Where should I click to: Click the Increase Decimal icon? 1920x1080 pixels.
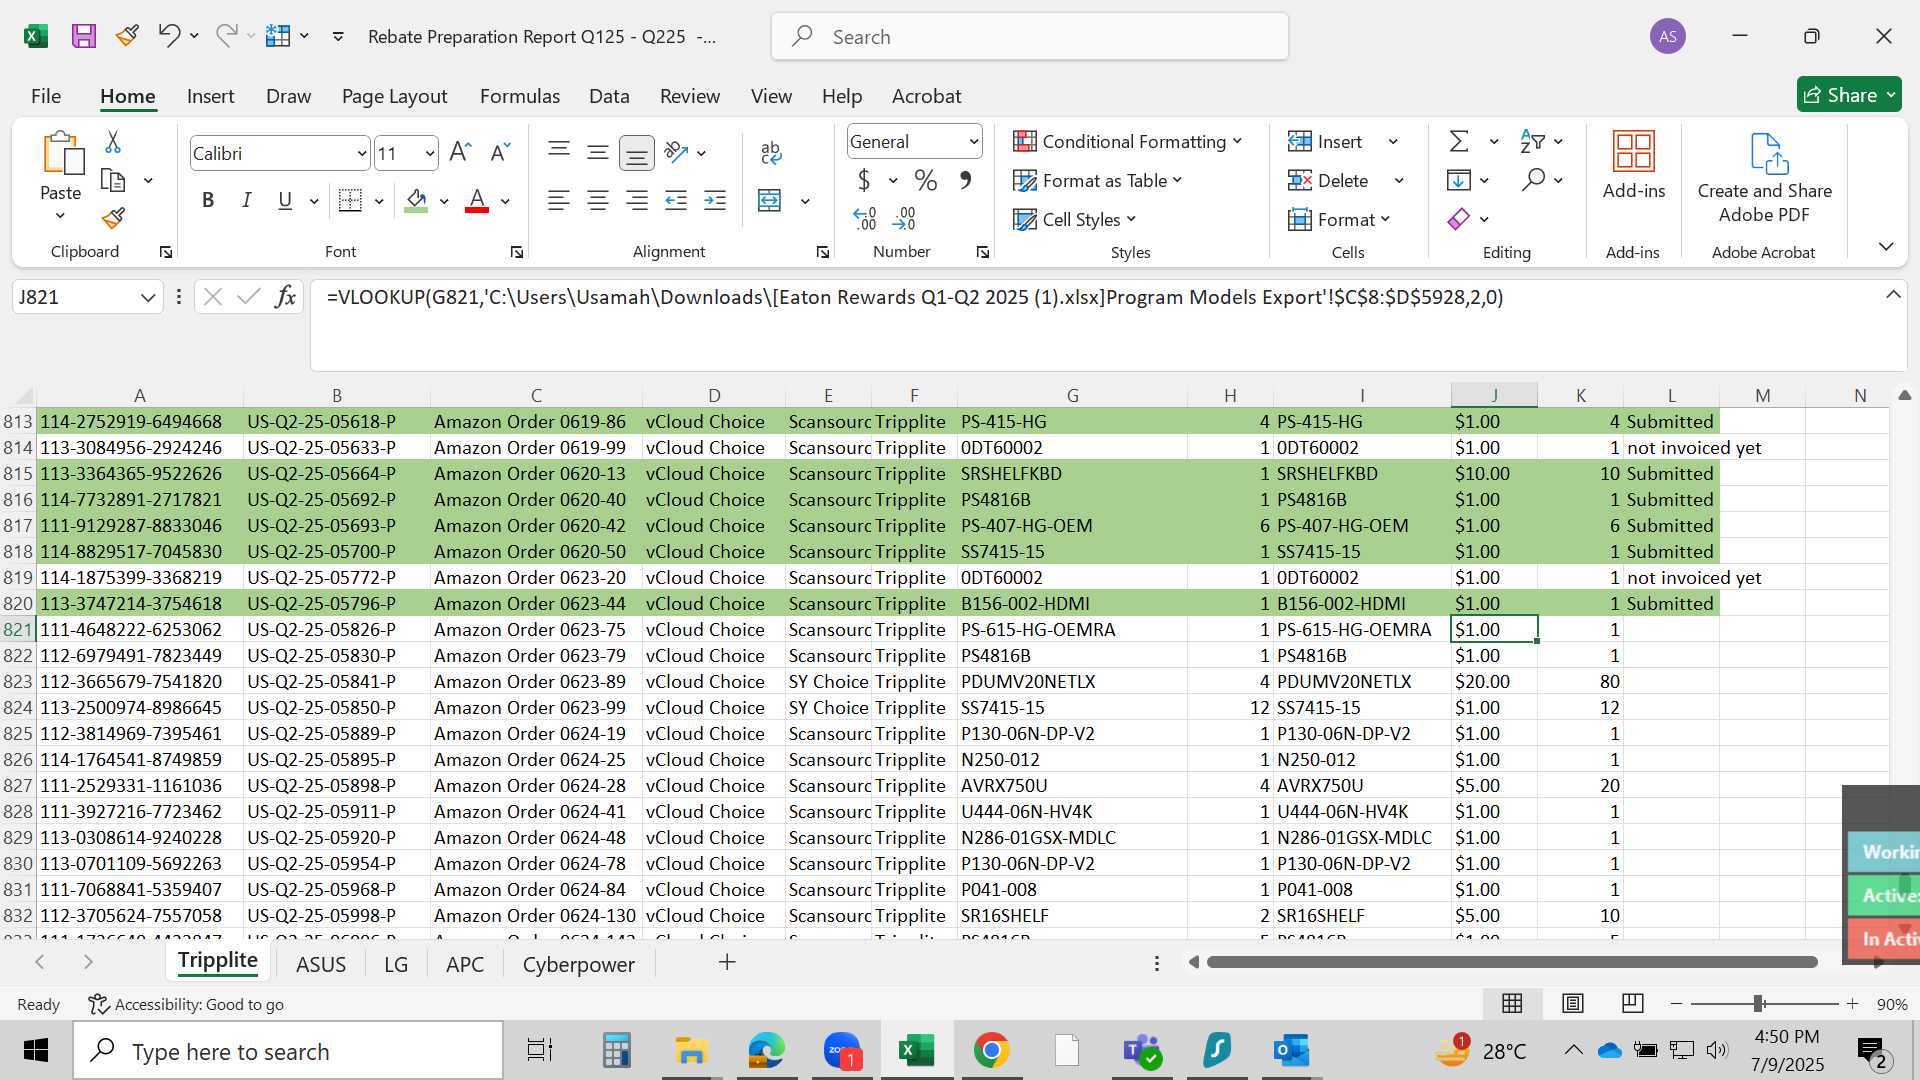tap(865, 218)
